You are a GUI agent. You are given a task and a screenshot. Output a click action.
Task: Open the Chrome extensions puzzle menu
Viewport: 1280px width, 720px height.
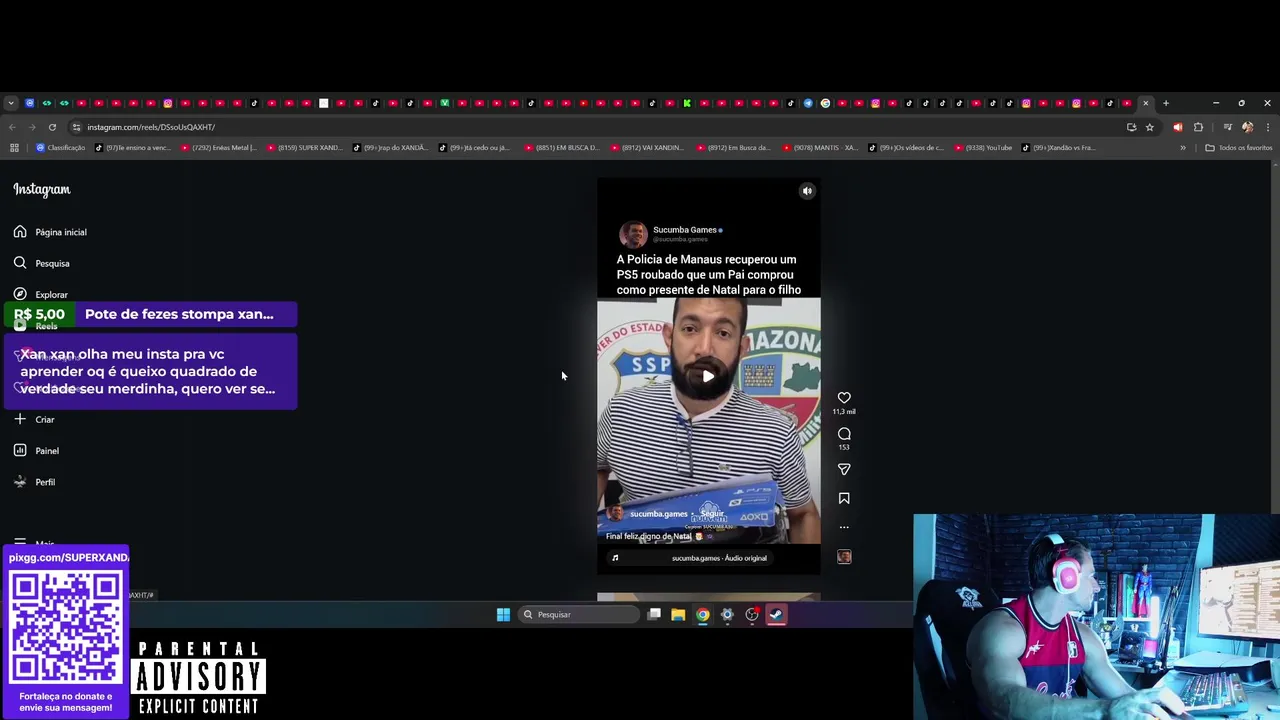(x=1198, y=127)
